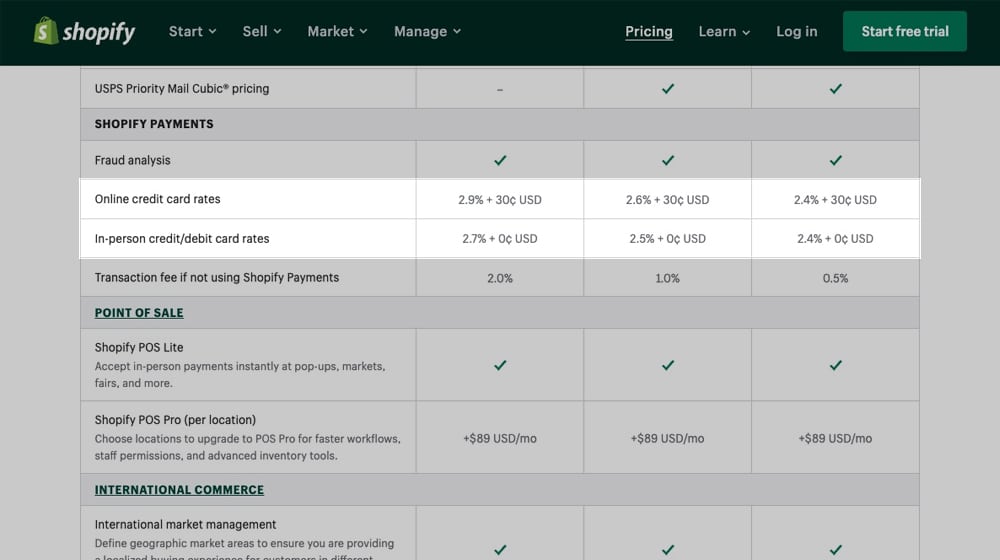This screenshot has width=1000, height=560.
Task: Click the '2.0%' transaction fee cell
Action: tap(500, 278)
